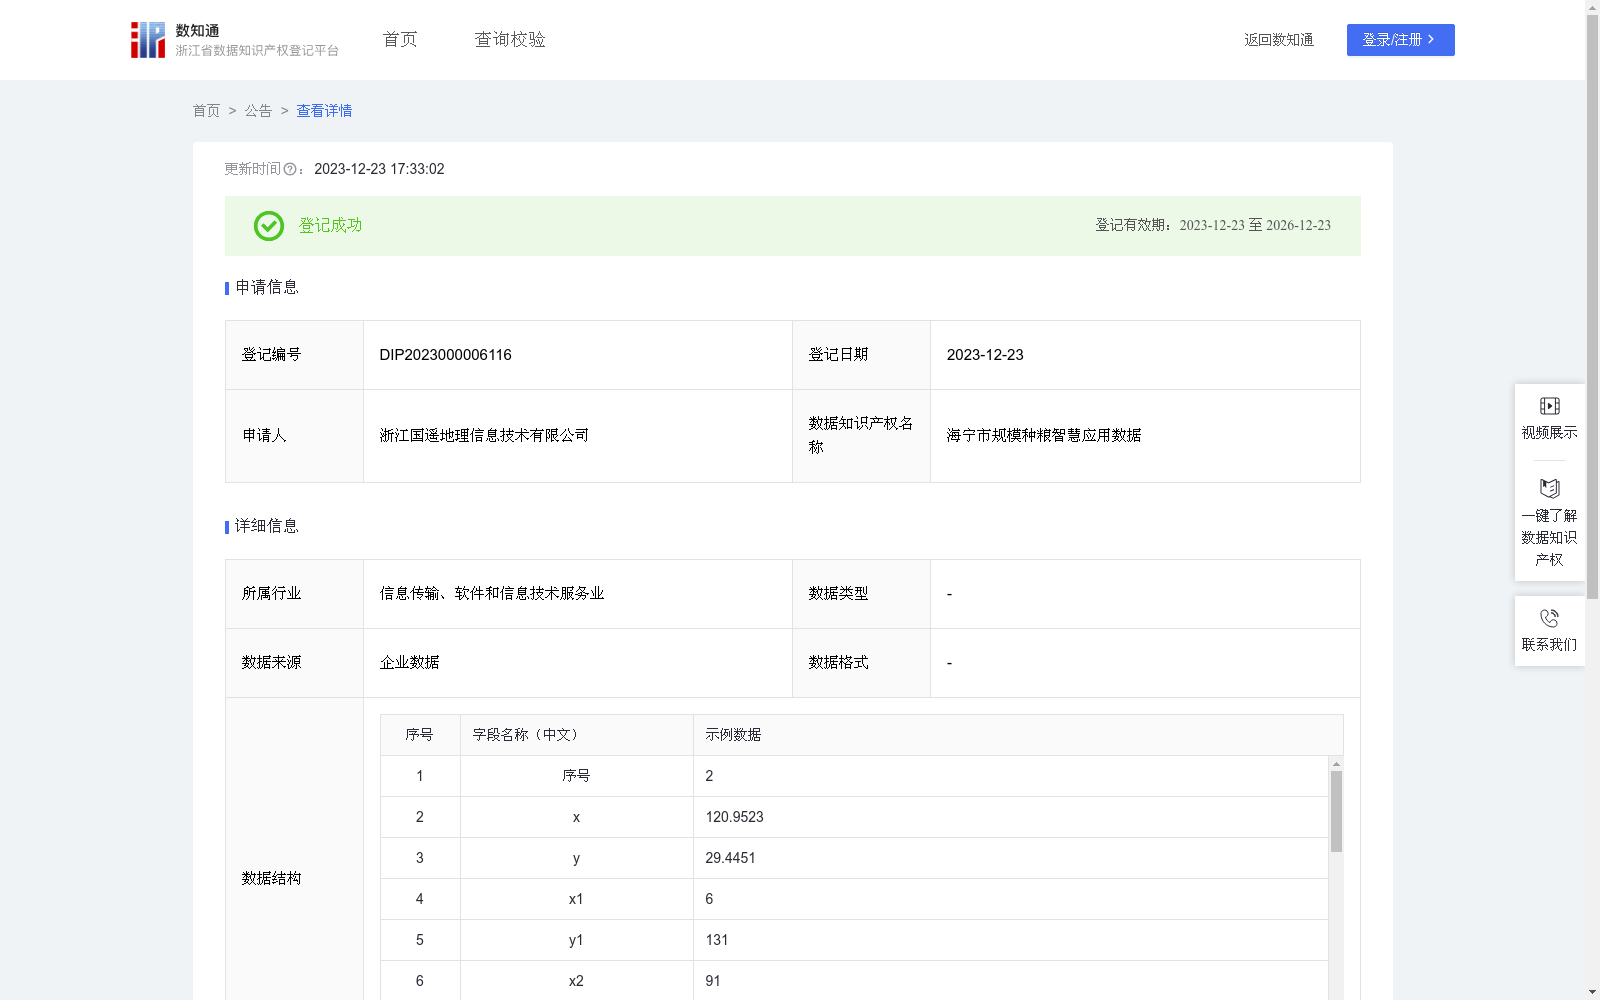
Task: Click the sample value 29.4451
Action: (730, 858)
